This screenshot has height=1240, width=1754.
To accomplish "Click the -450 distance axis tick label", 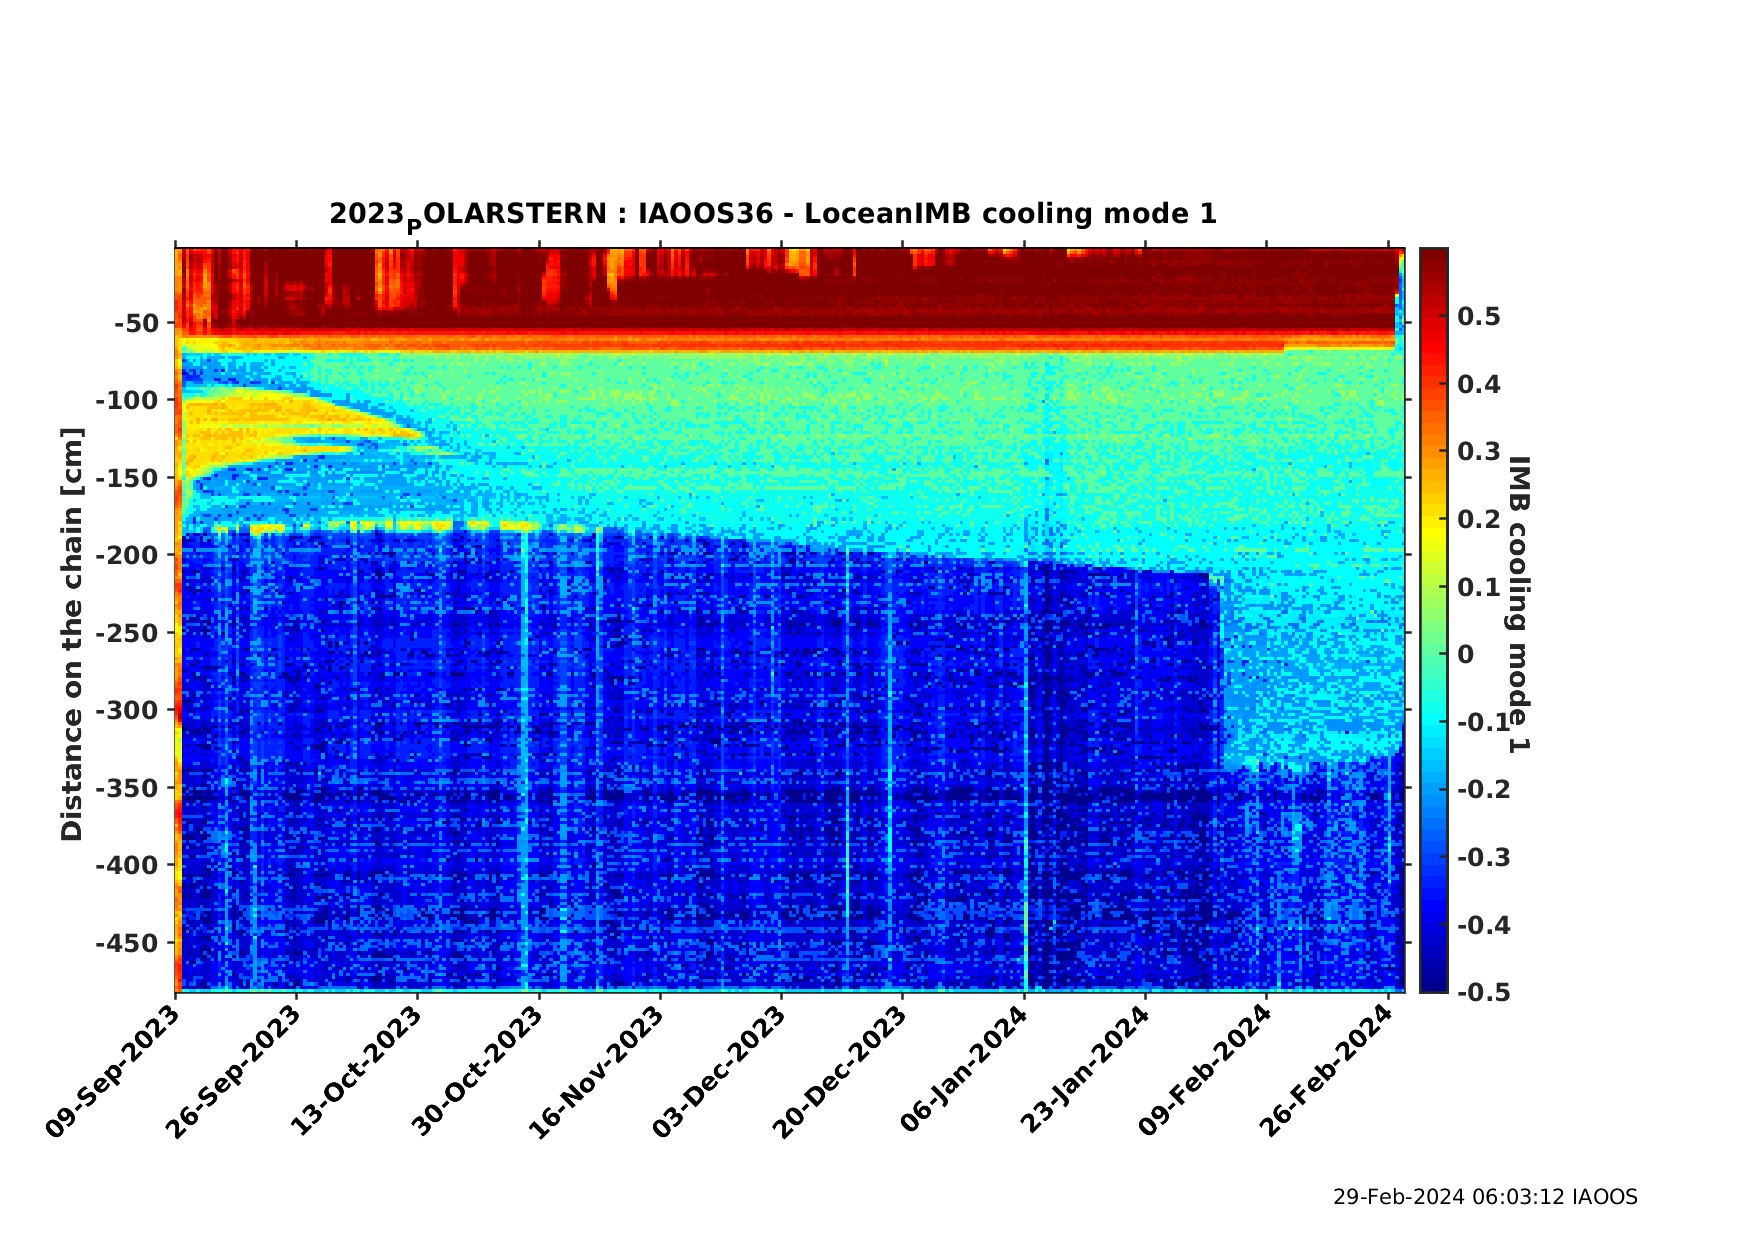I will [128, 943].
